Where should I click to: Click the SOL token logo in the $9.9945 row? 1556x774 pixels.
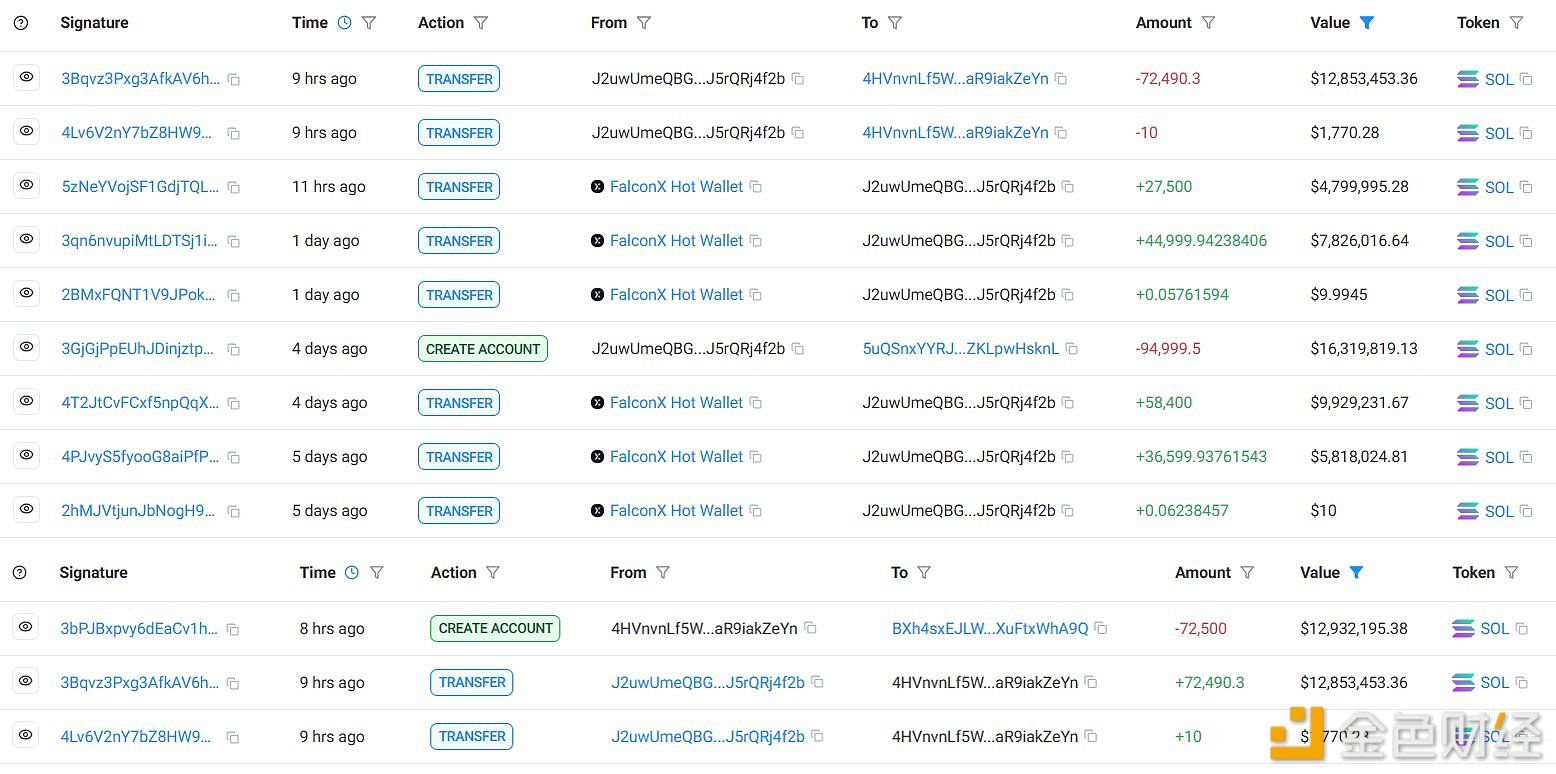(1468, 295)
